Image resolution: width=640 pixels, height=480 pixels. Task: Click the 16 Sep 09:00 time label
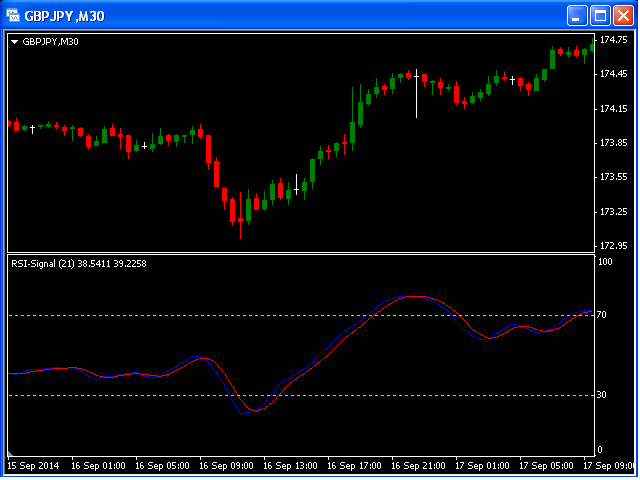228,465
